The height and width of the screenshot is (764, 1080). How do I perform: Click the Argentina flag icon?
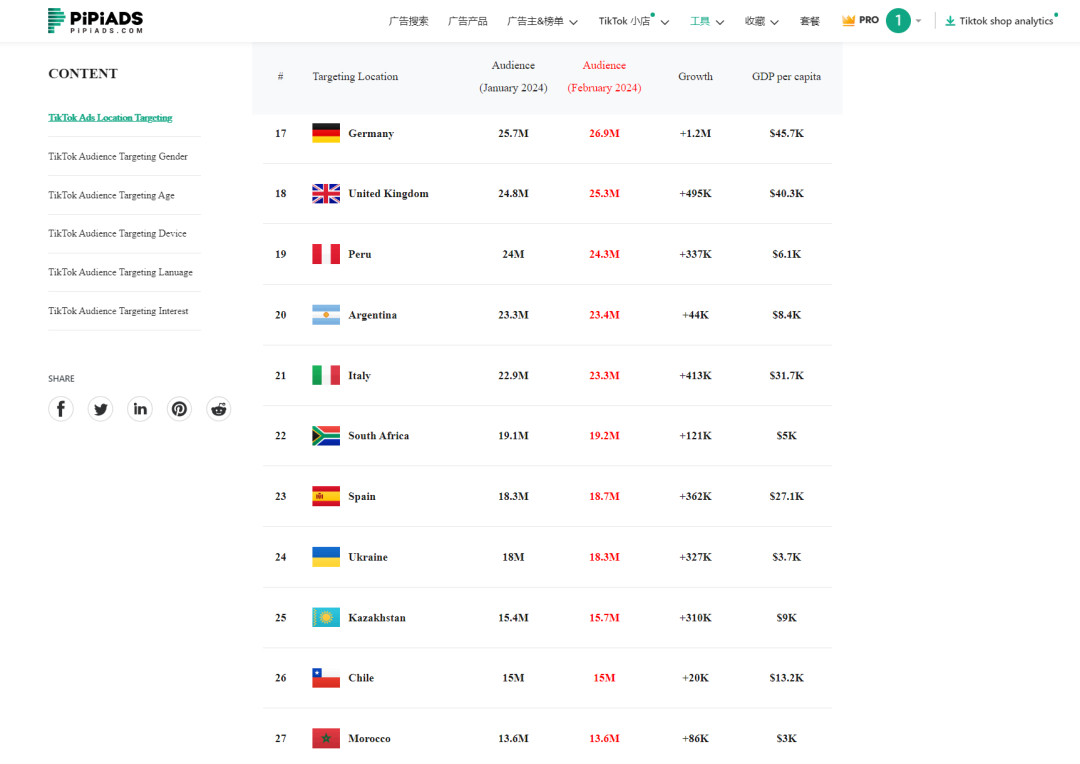pos(326,315)
